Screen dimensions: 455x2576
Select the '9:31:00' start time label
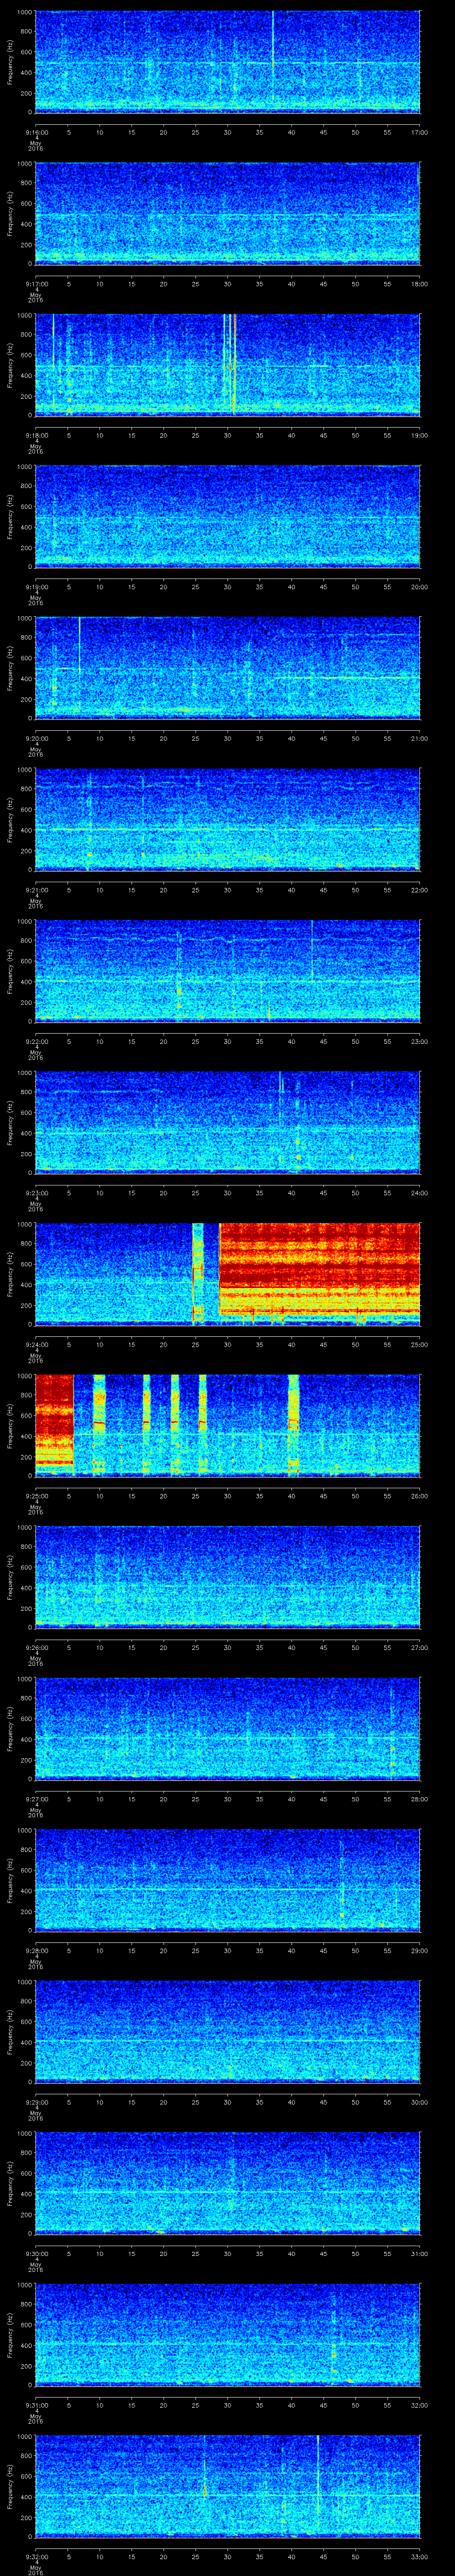click(x=36, y=2405)
